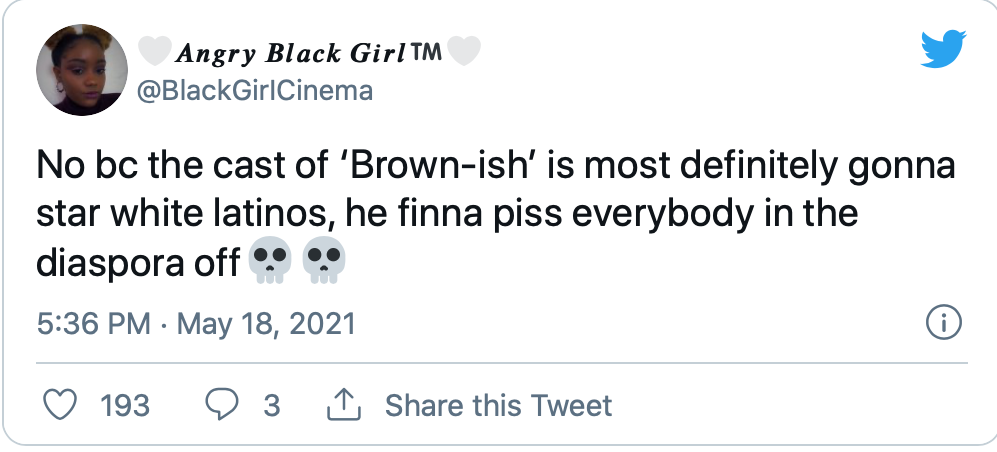Click the reply speech bubble icon
Screen dimensions: 997x452
coord(220,405)
